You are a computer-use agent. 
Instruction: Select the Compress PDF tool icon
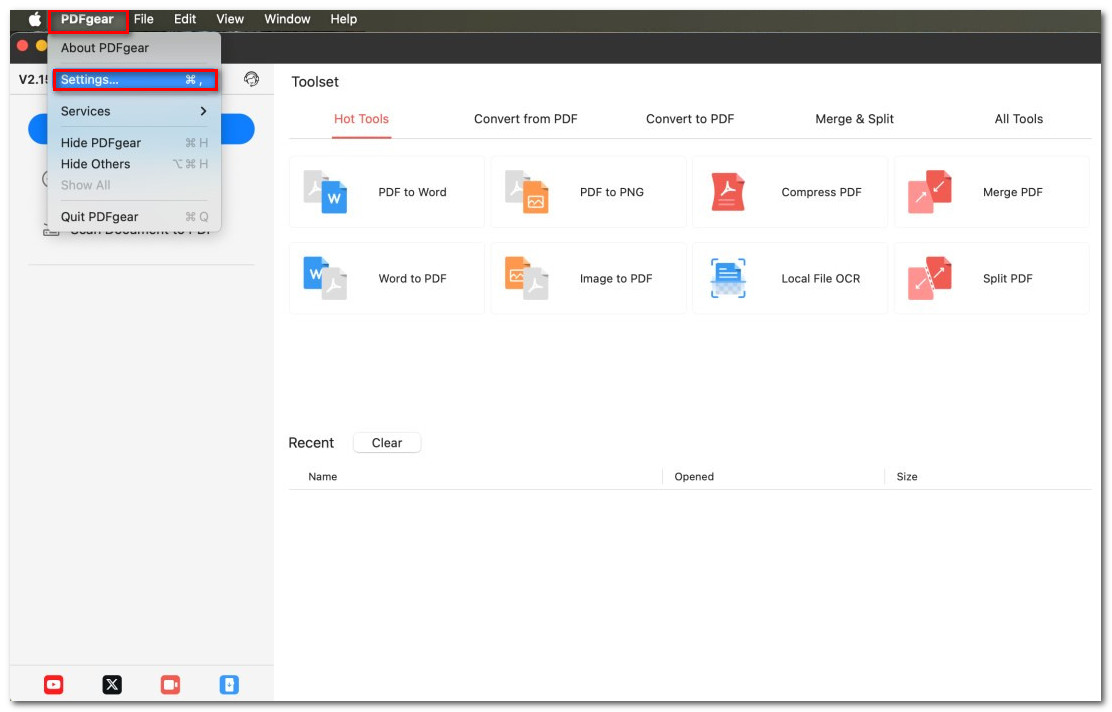728,192
